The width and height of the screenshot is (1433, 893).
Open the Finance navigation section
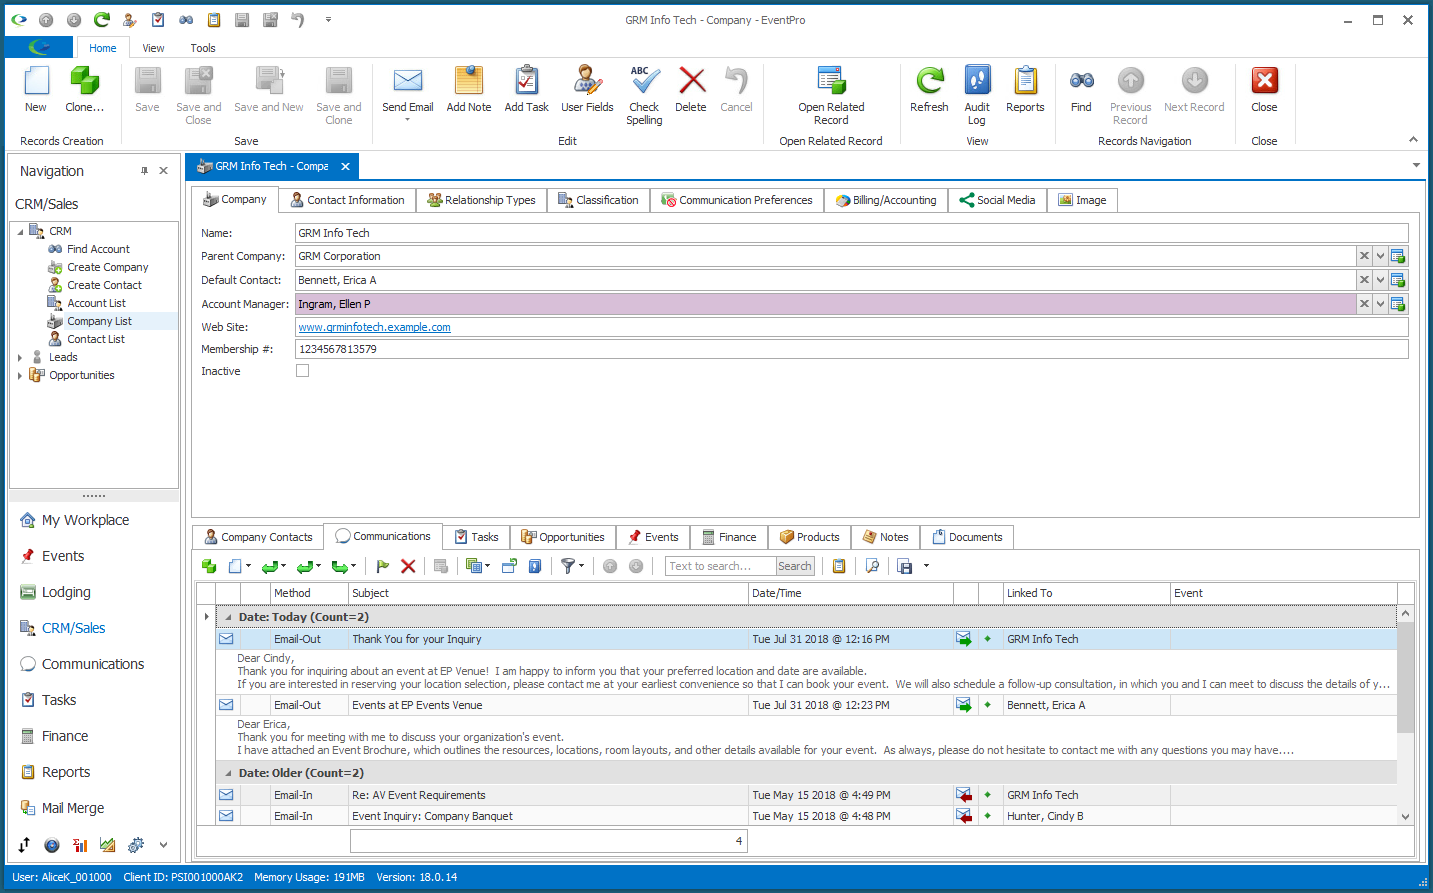click(x=65, y=736)
